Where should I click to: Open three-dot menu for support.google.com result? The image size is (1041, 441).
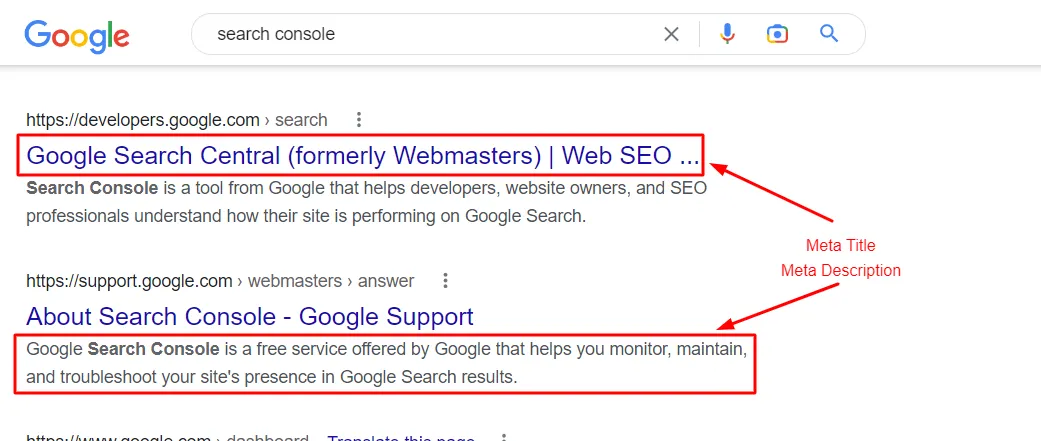tap(445, 280)
